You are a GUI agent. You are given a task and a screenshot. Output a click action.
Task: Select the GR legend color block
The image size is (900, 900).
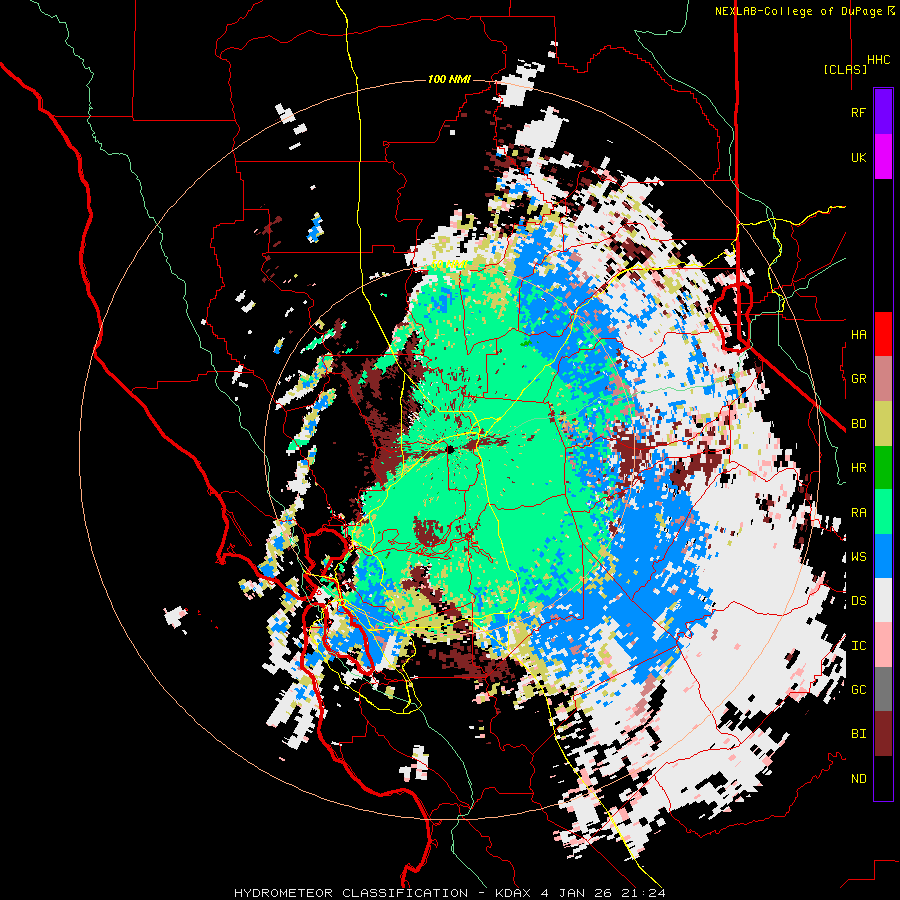(x=883, y=379)
